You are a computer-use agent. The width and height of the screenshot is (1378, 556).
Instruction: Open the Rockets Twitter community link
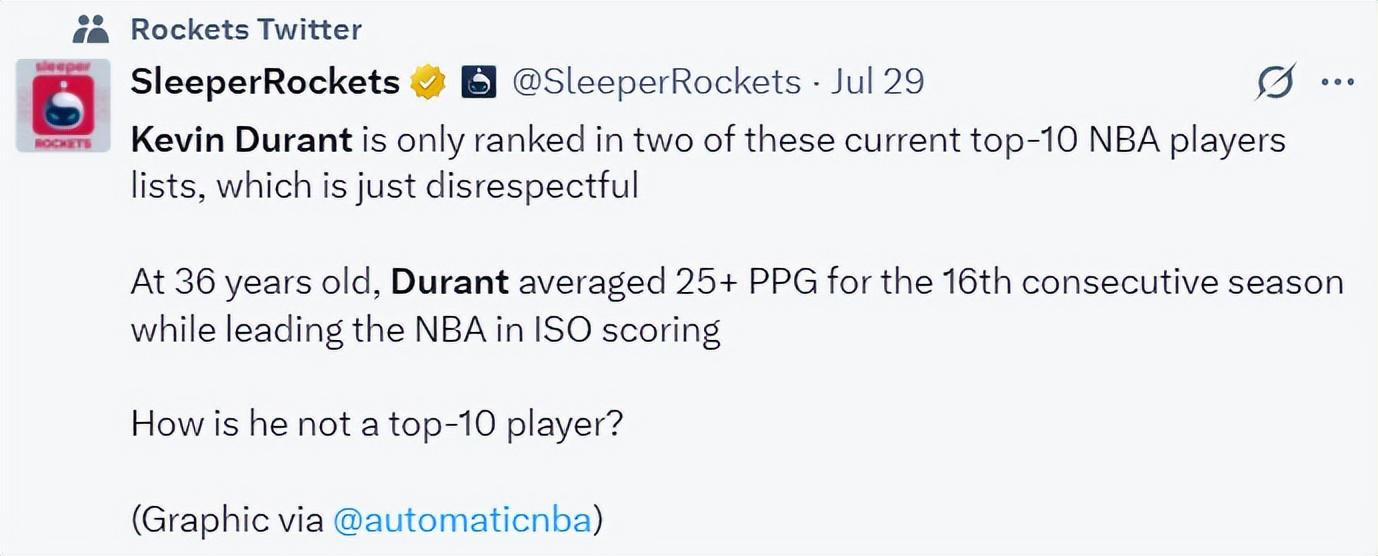246,29
